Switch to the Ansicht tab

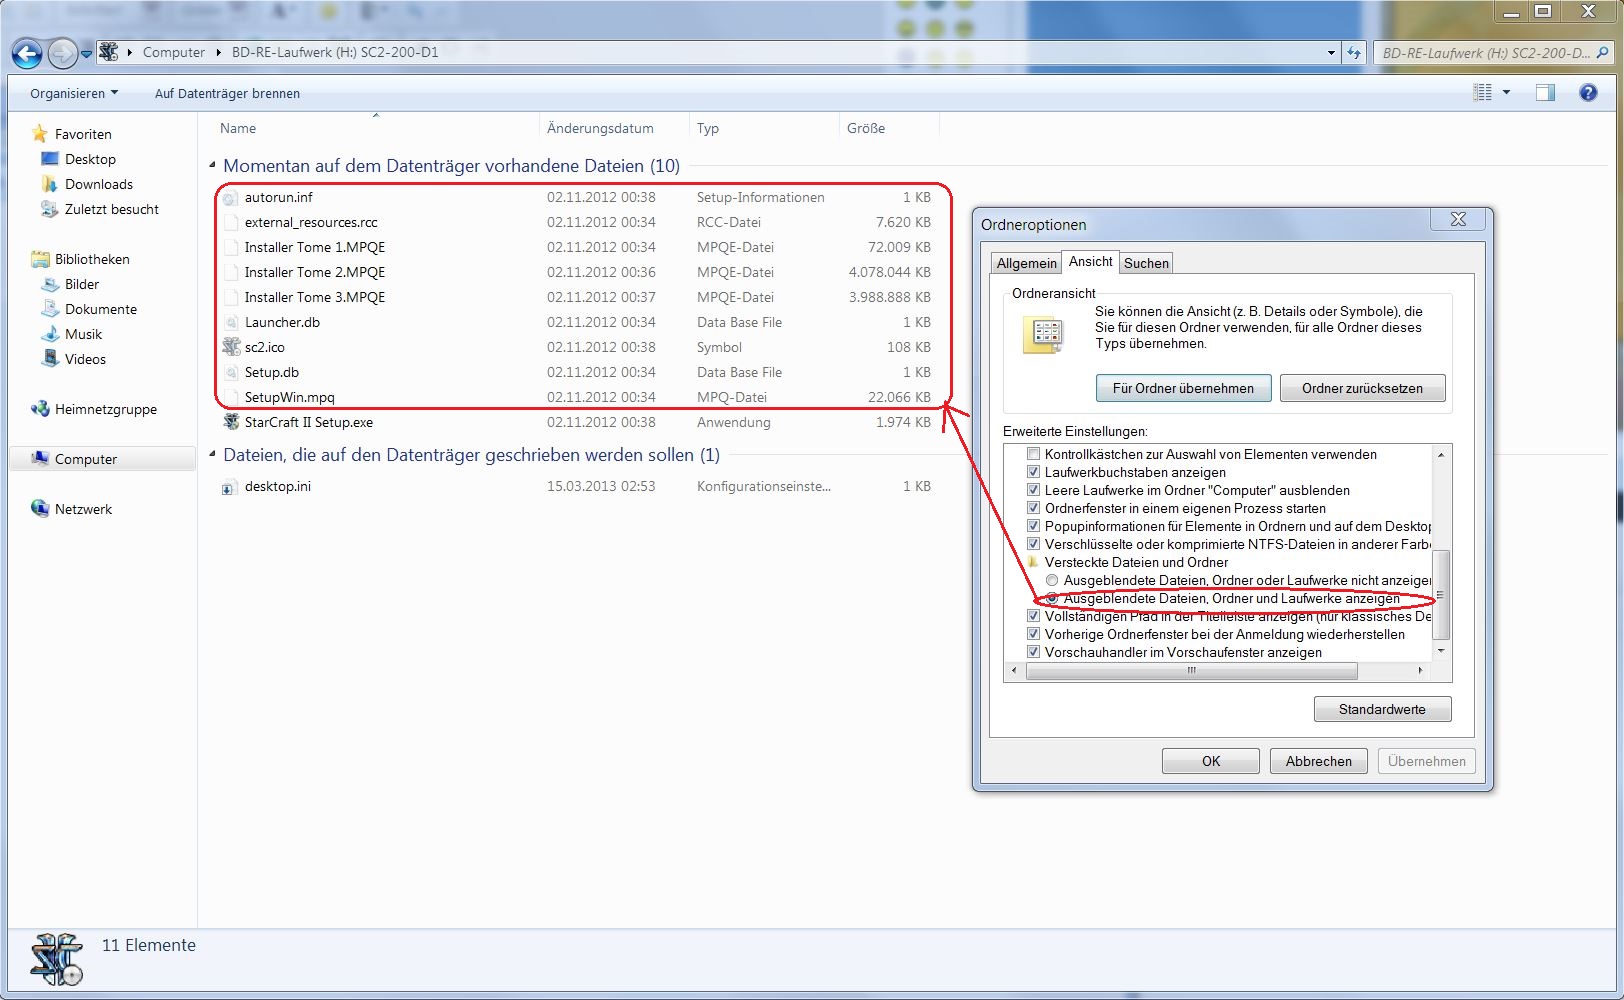tap(1090, 261)
